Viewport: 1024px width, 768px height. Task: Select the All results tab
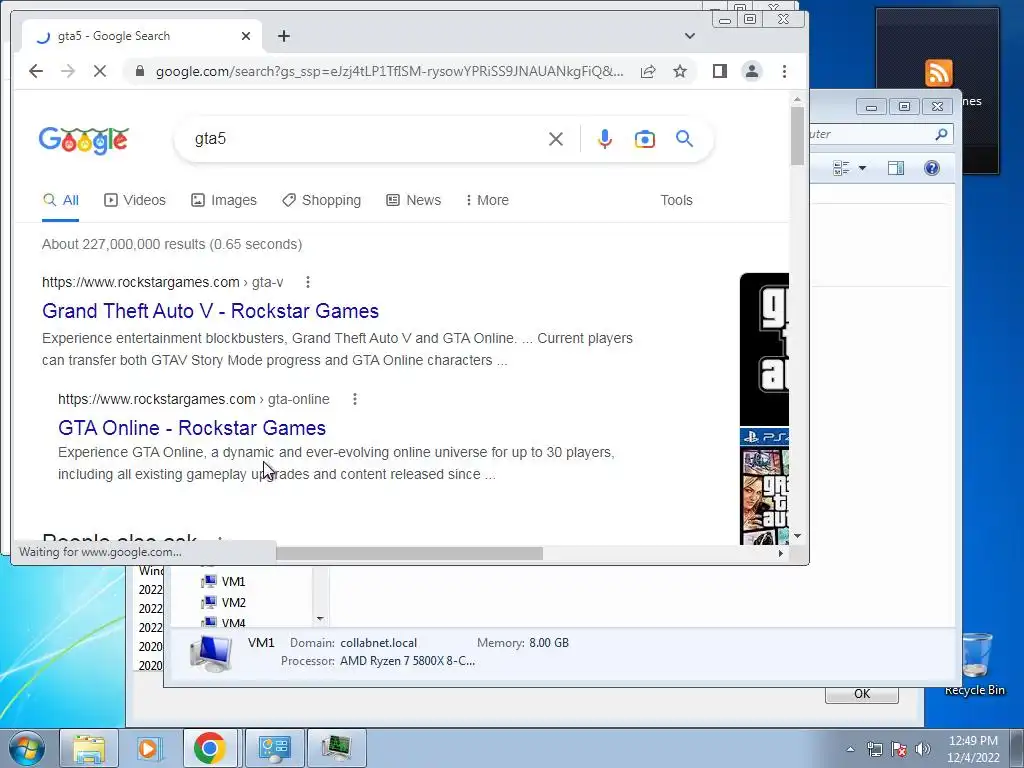pos(61,200)
